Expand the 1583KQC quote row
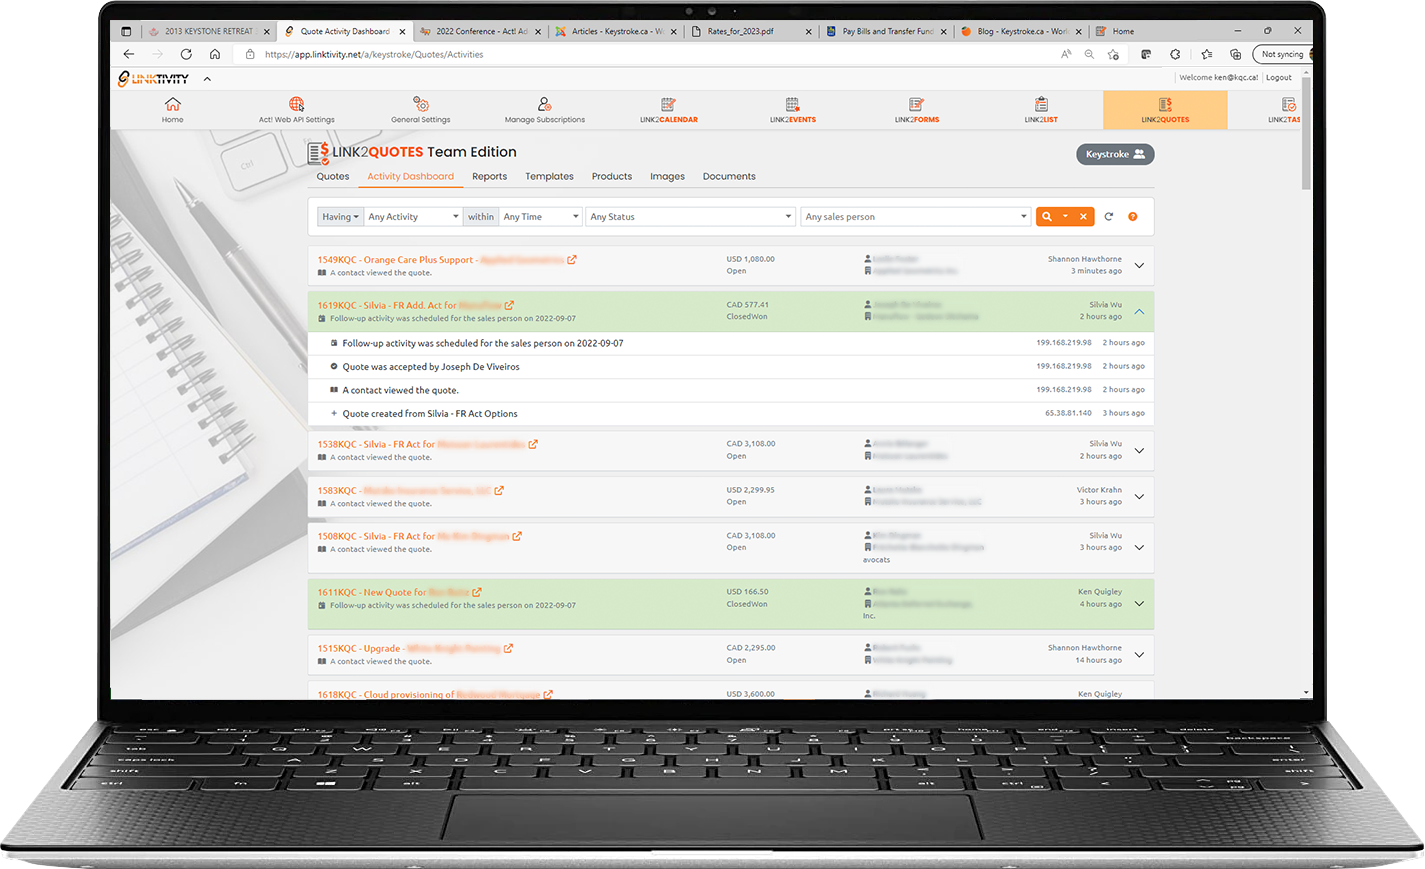 [x=1139, y=496]
